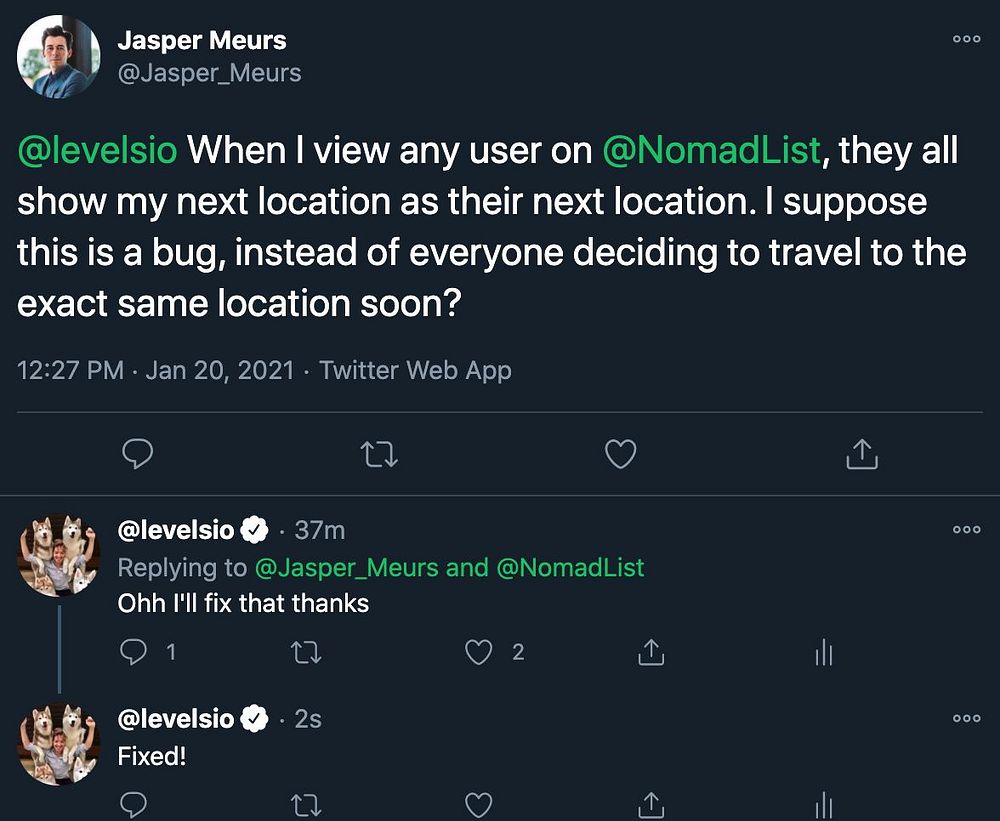Like Jasper Meurs' main tweet

click(x=621, y=455)
